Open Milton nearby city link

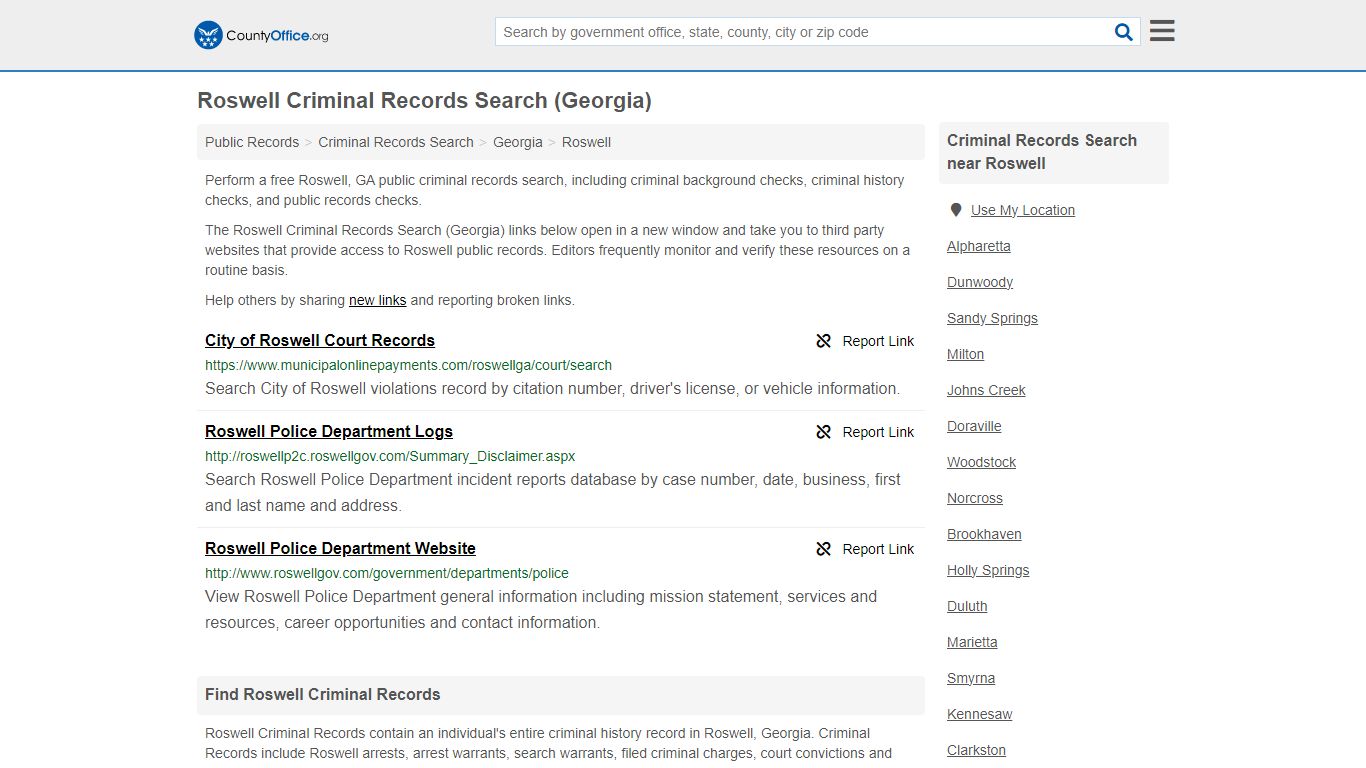[x=965, y=354]
